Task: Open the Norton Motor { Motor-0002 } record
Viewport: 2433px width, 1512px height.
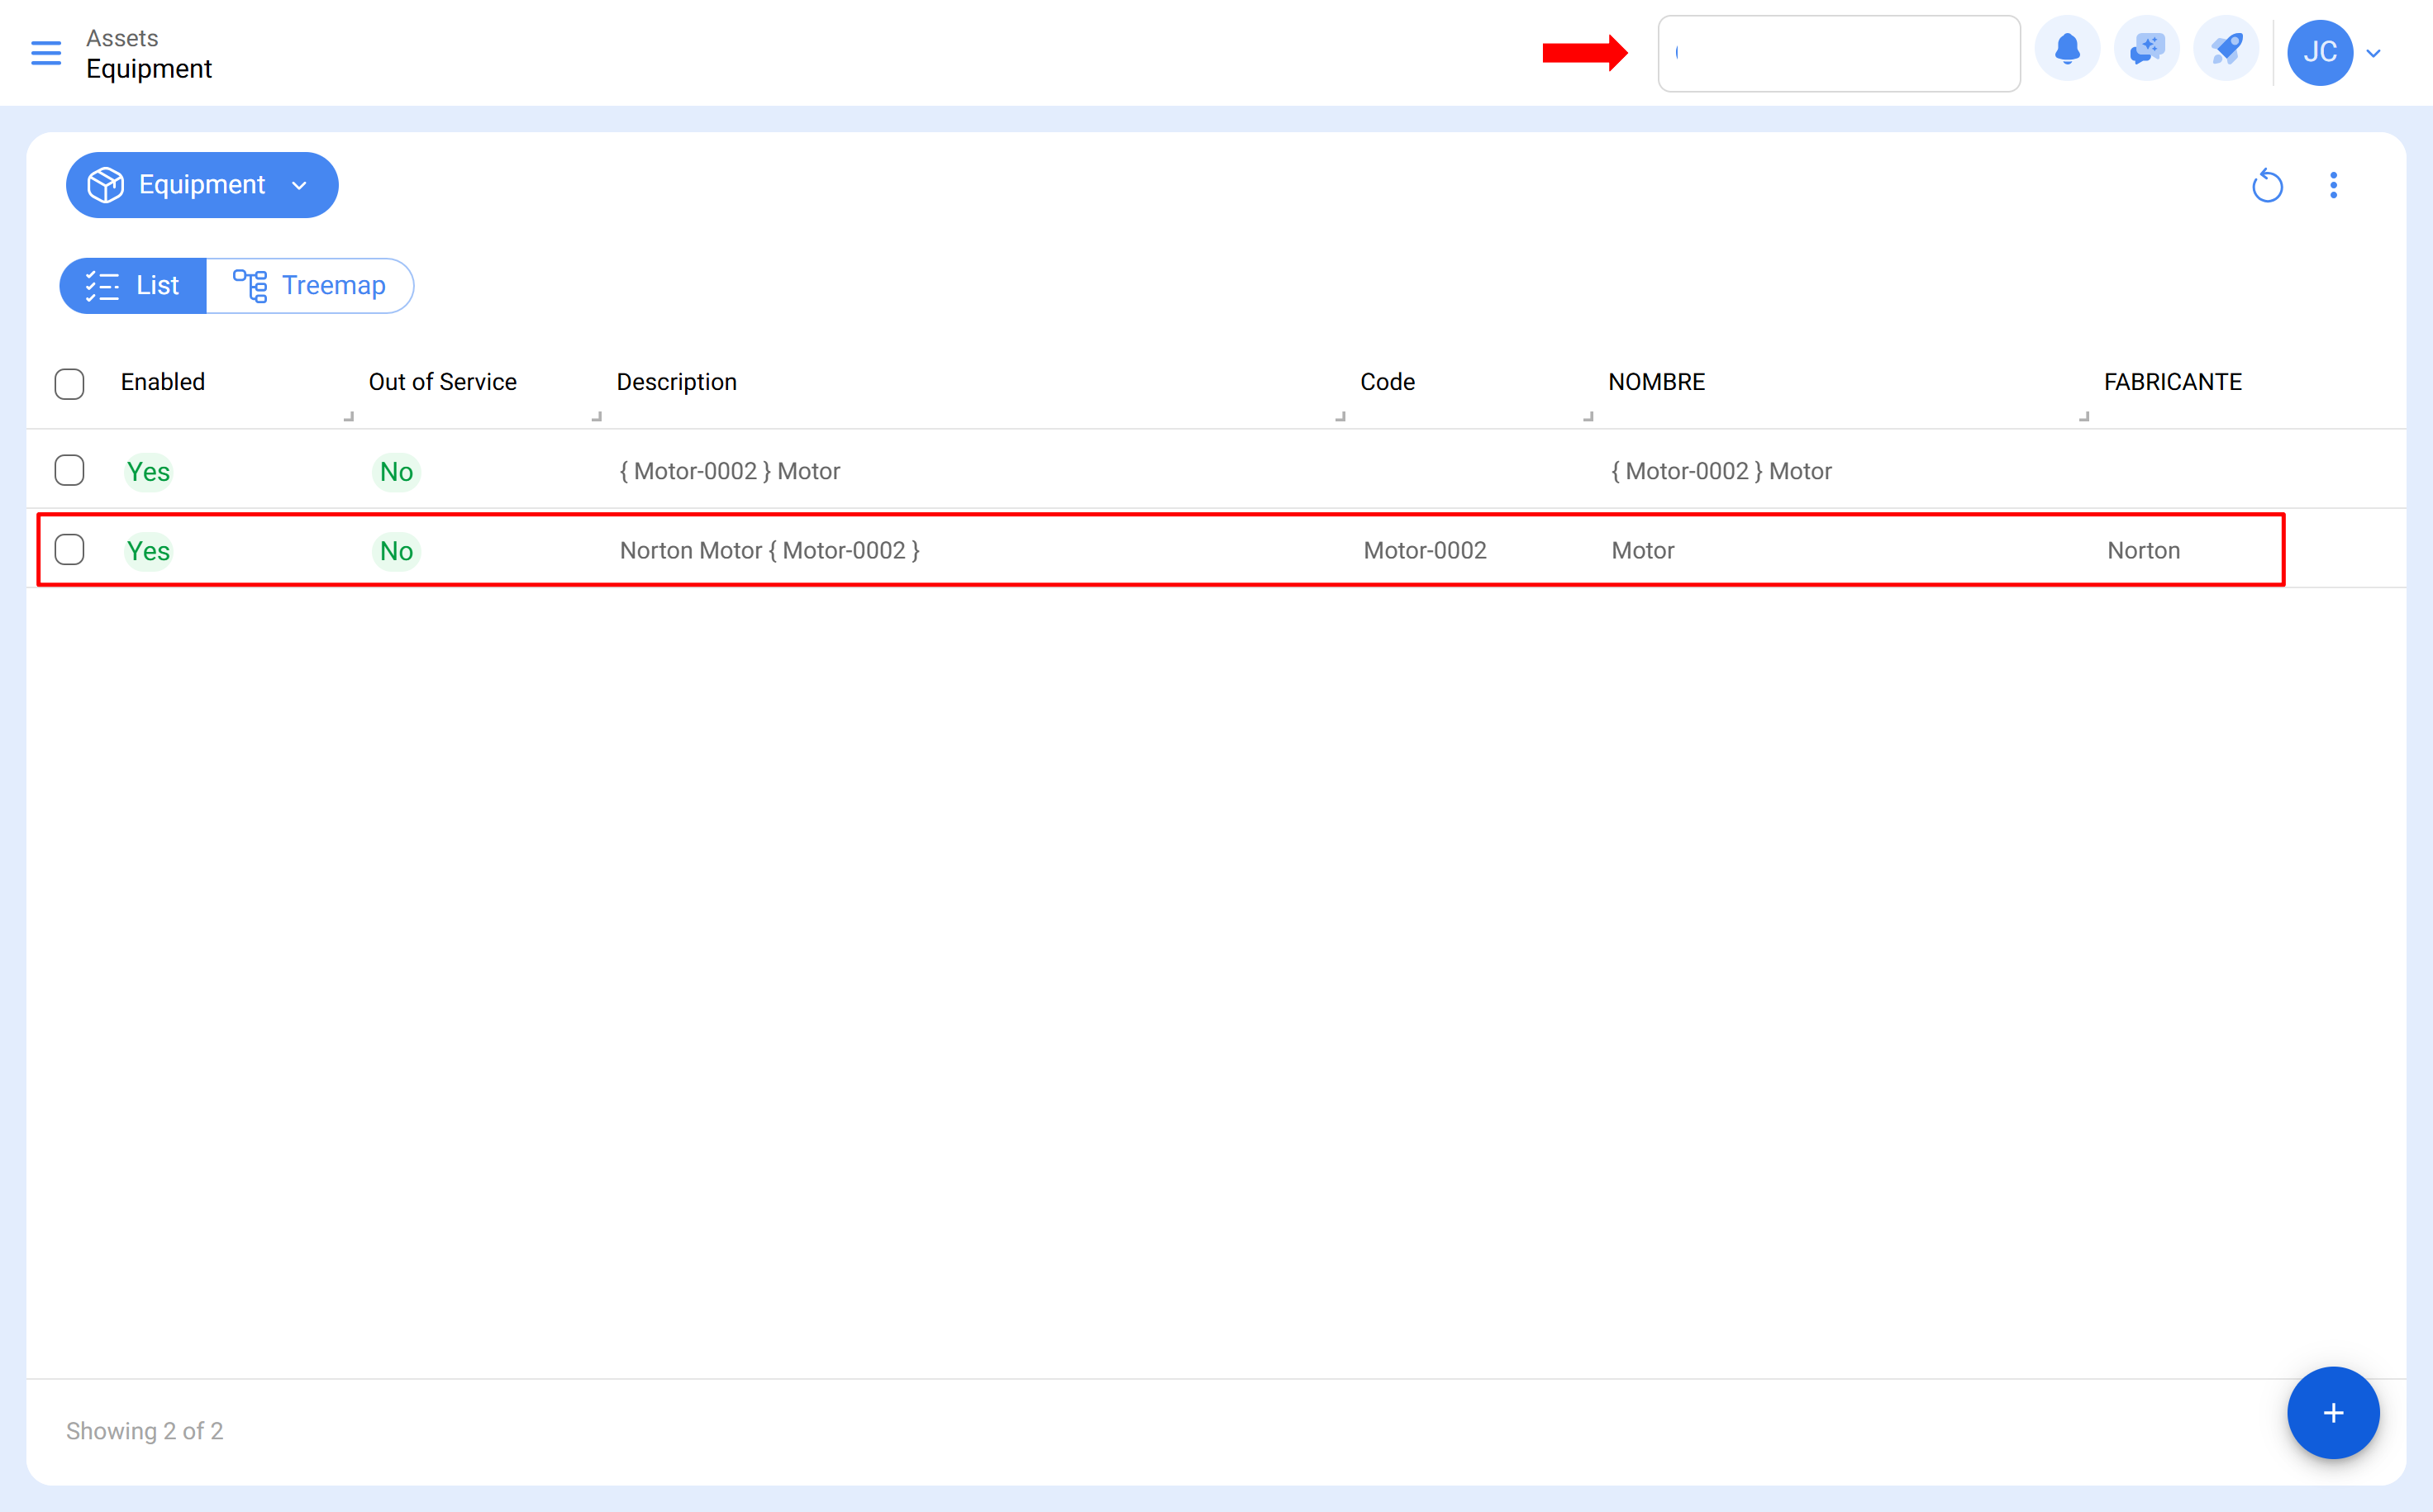Action: 769,549
